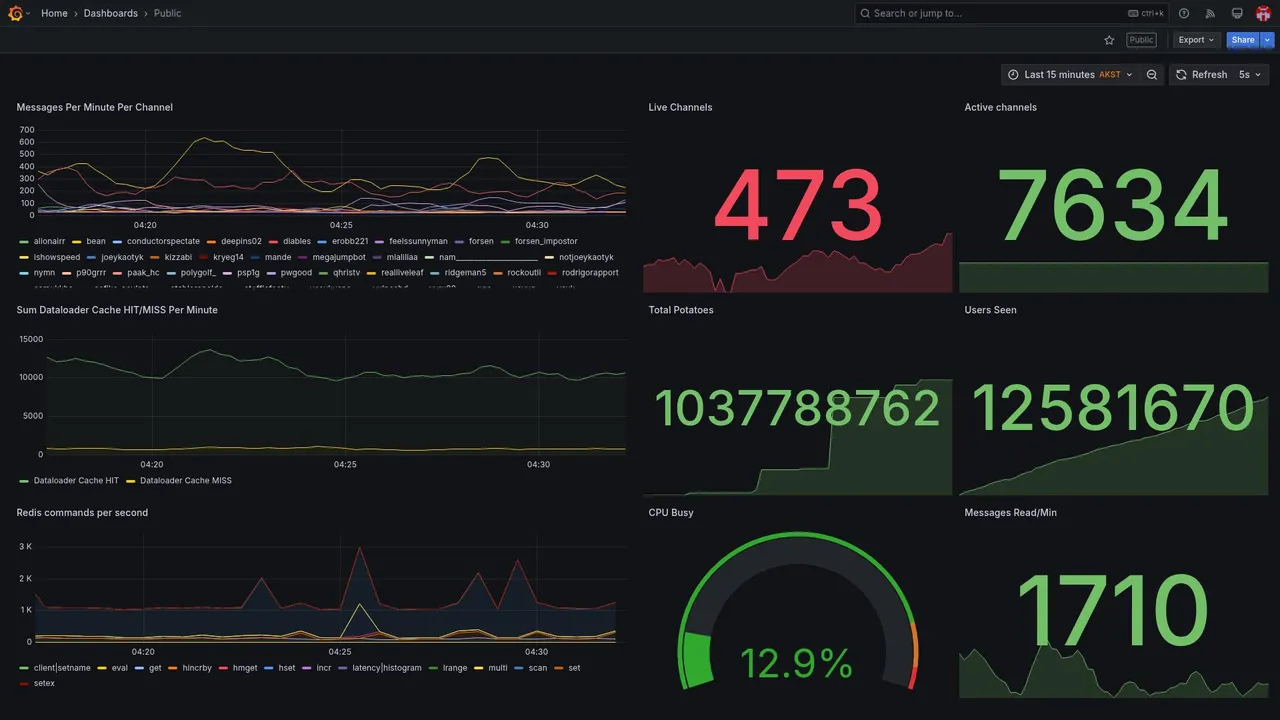
Task: Toggle the Dataloader Cache MISS series
Action: click(x=179, y=481)
